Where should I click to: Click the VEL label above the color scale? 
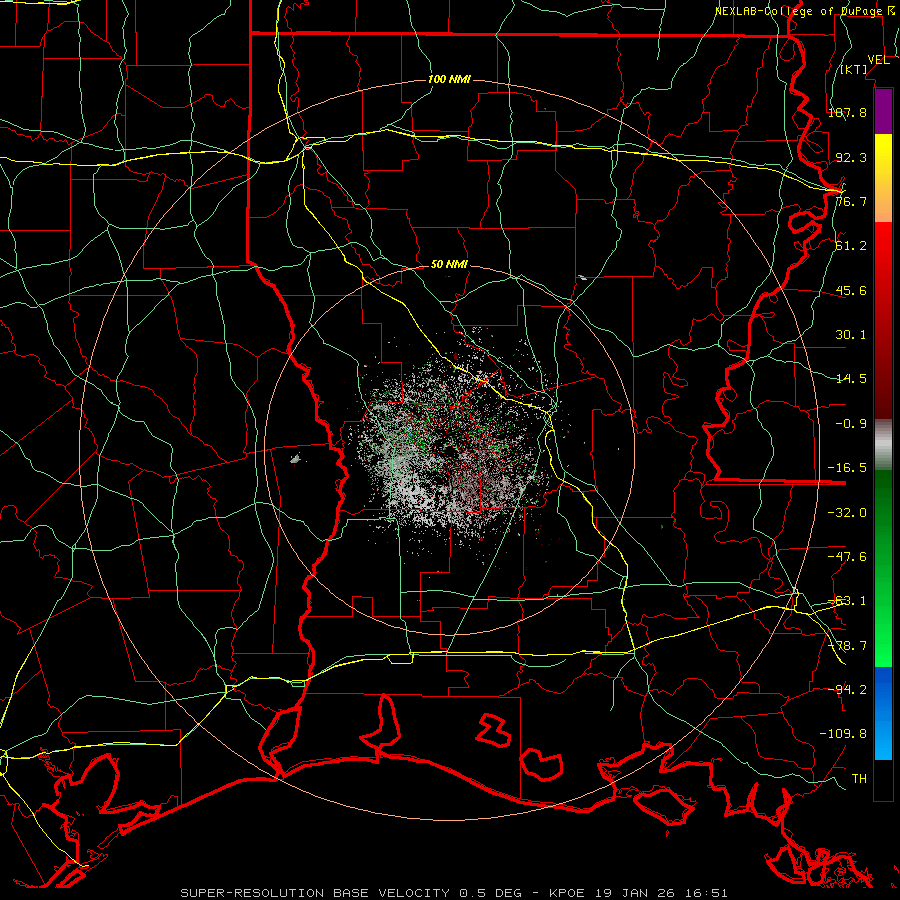tap(878, 60)
